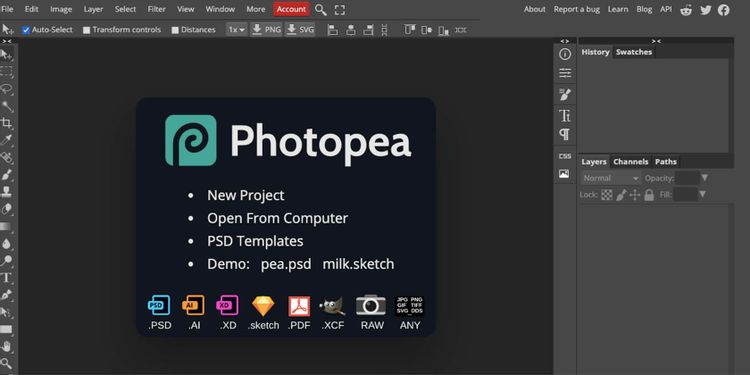Toggle fullscreen mode icon
Screen dimensions: 750x375
[340, 10]
